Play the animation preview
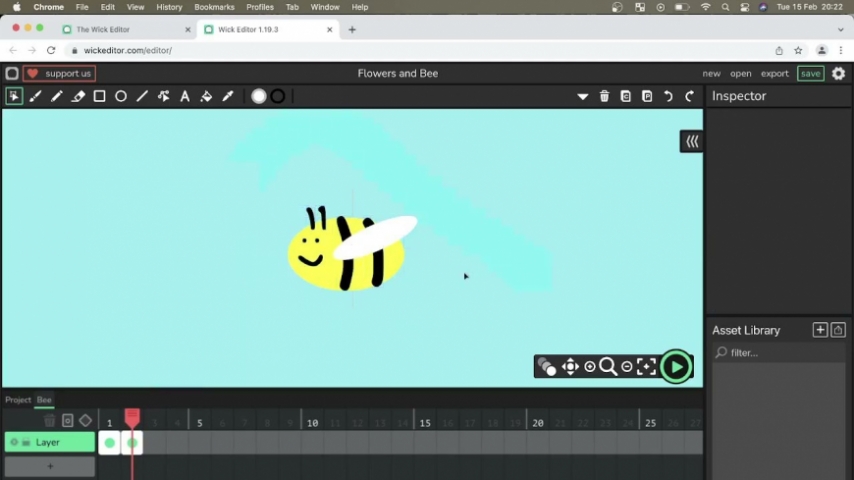This screenshot has height=480, width=854. pyautogui.click(x=676, y=367)
